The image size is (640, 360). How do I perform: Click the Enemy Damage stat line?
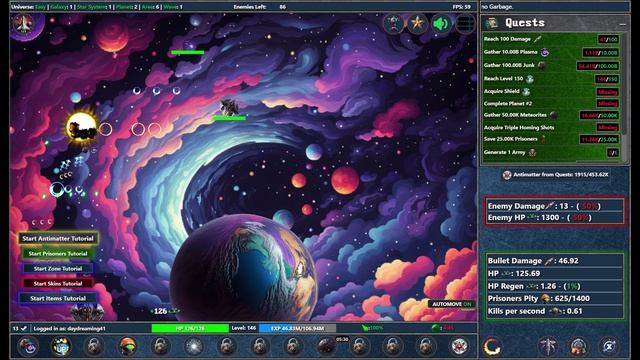(x=555, y=206)
